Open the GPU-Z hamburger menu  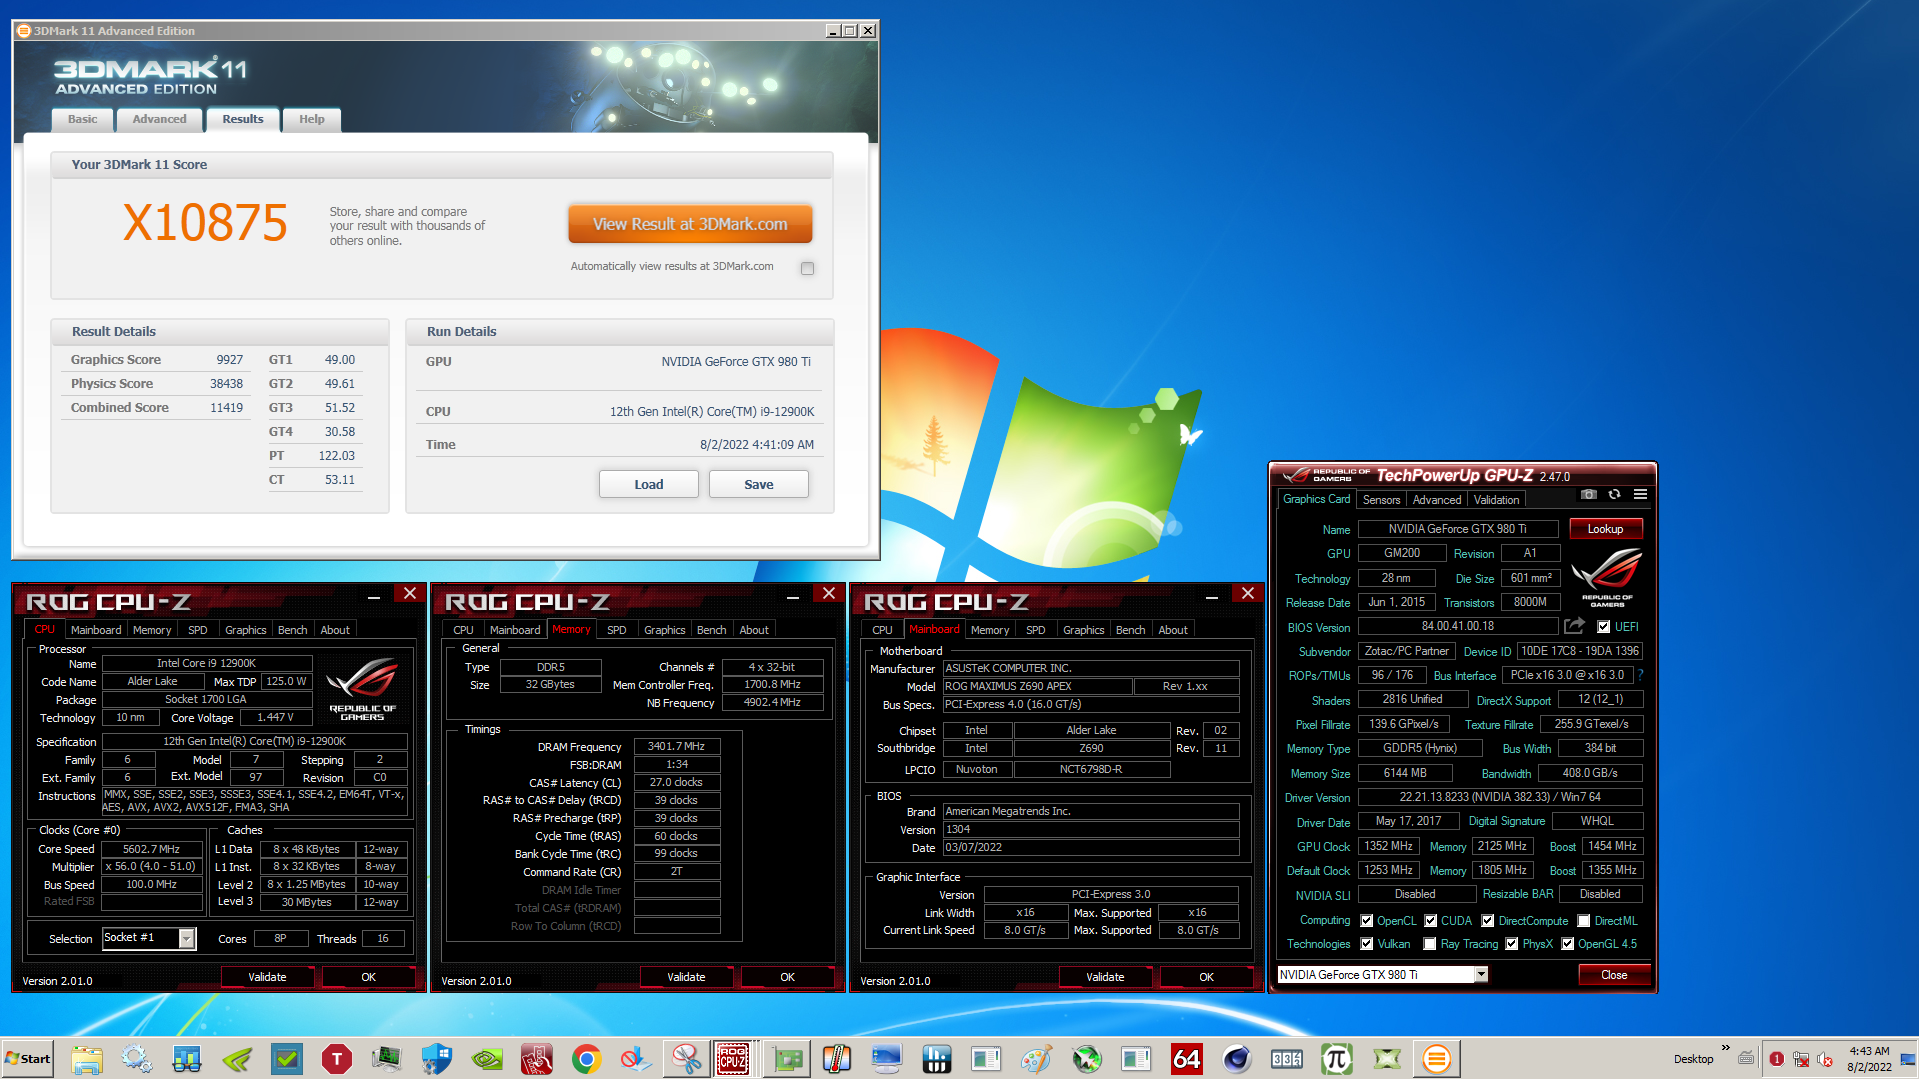pyautogui.click(x=1640, y=495)
